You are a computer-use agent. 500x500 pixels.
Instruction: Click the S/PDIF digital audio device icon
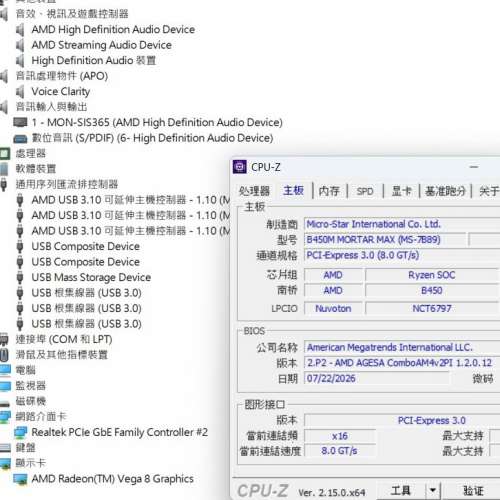(20, 138)
